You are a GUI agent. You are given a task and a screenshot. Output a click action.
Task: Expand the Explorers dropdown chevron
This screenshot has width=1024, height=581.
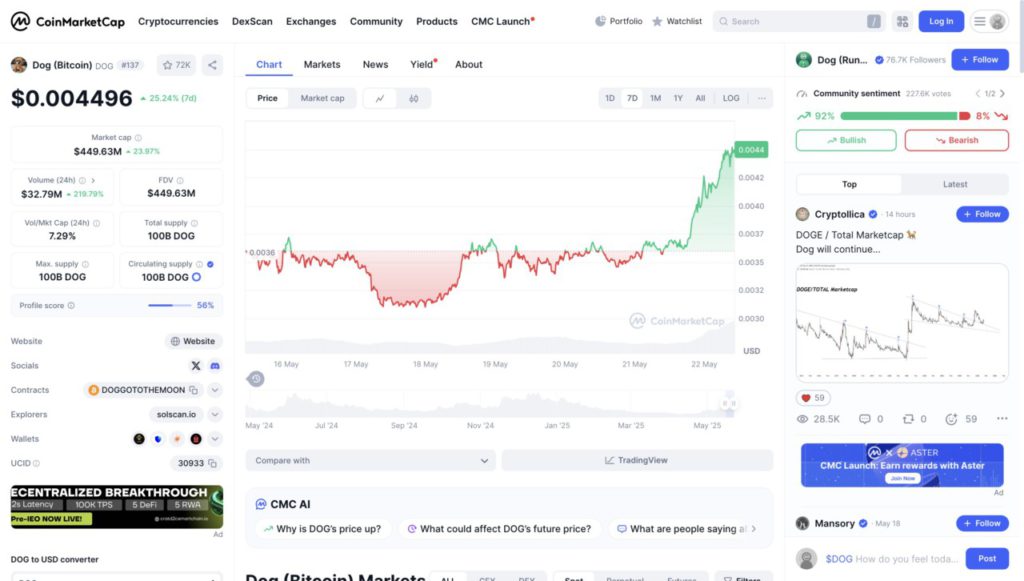point(215,414)
